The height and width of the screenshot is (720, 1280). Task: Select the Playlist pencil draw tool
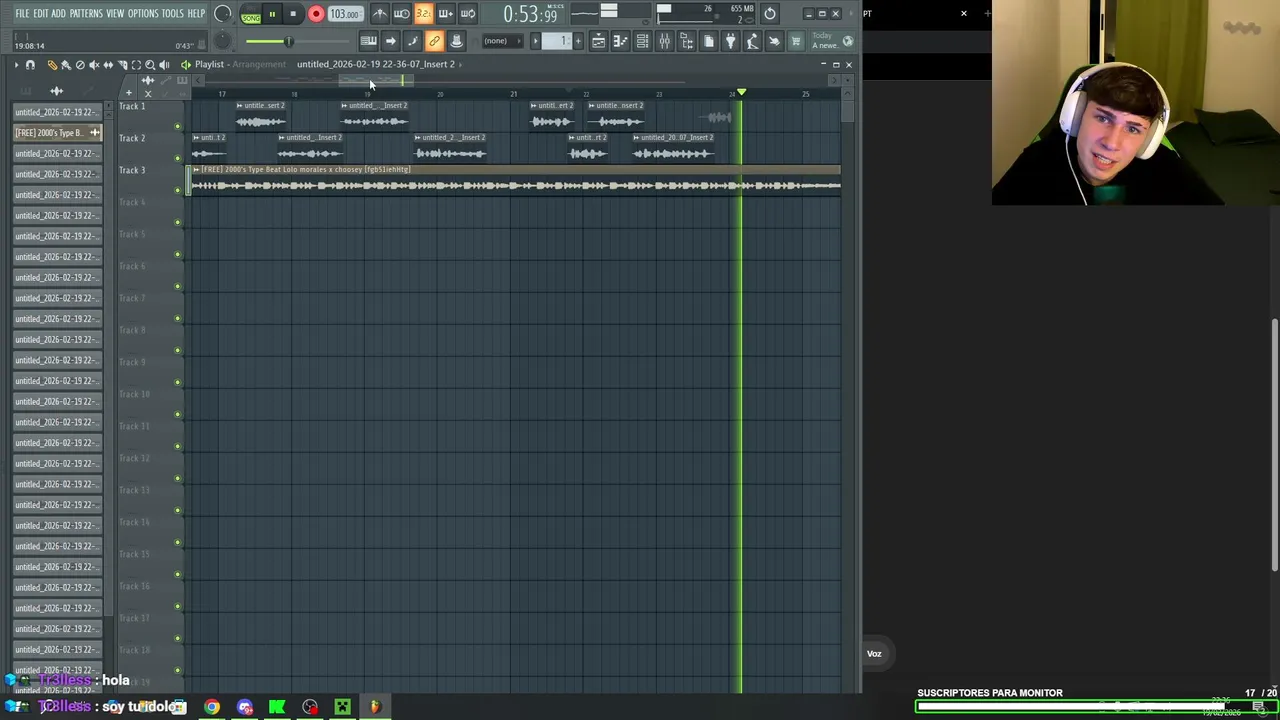pyautogui.click(x=53, y=64)
